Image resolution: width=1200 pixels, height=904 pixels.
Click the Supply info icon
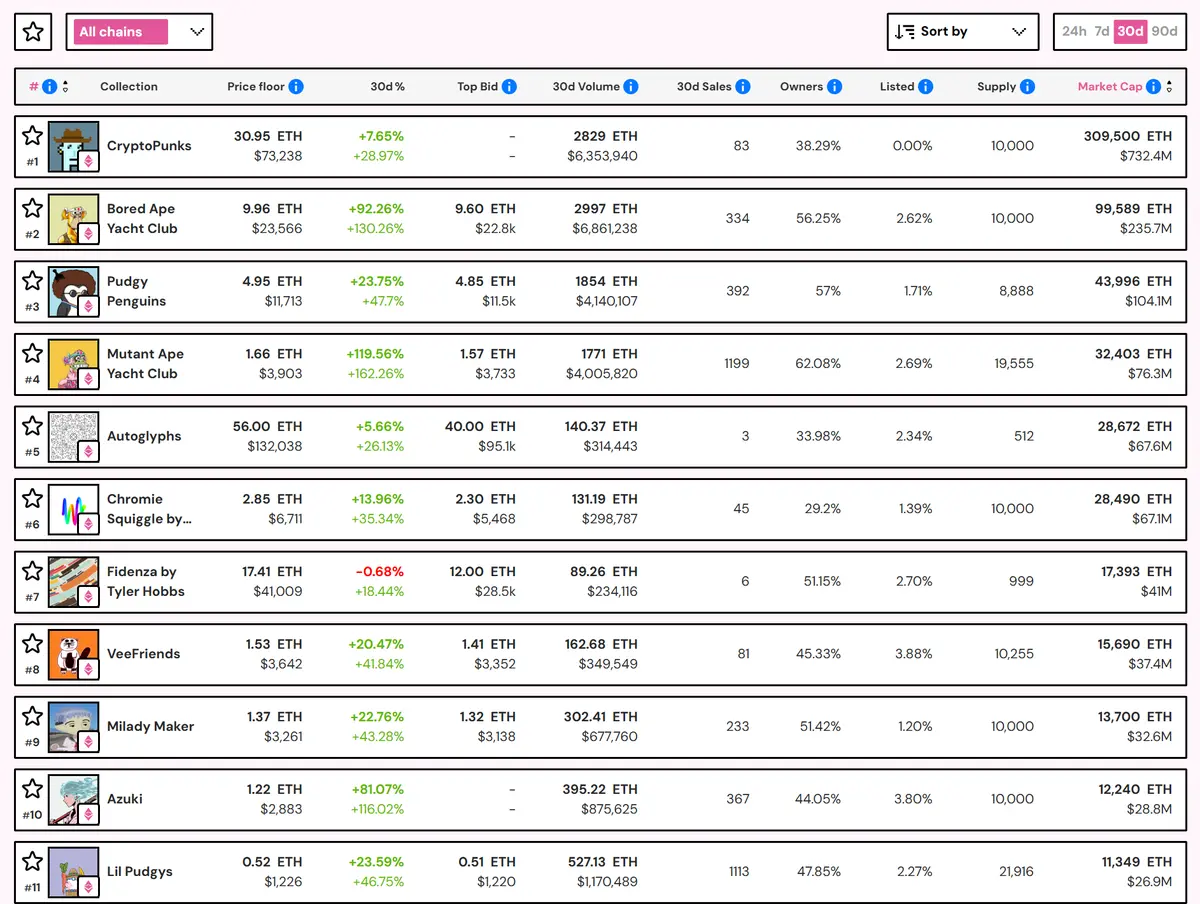click(1027, 87)
